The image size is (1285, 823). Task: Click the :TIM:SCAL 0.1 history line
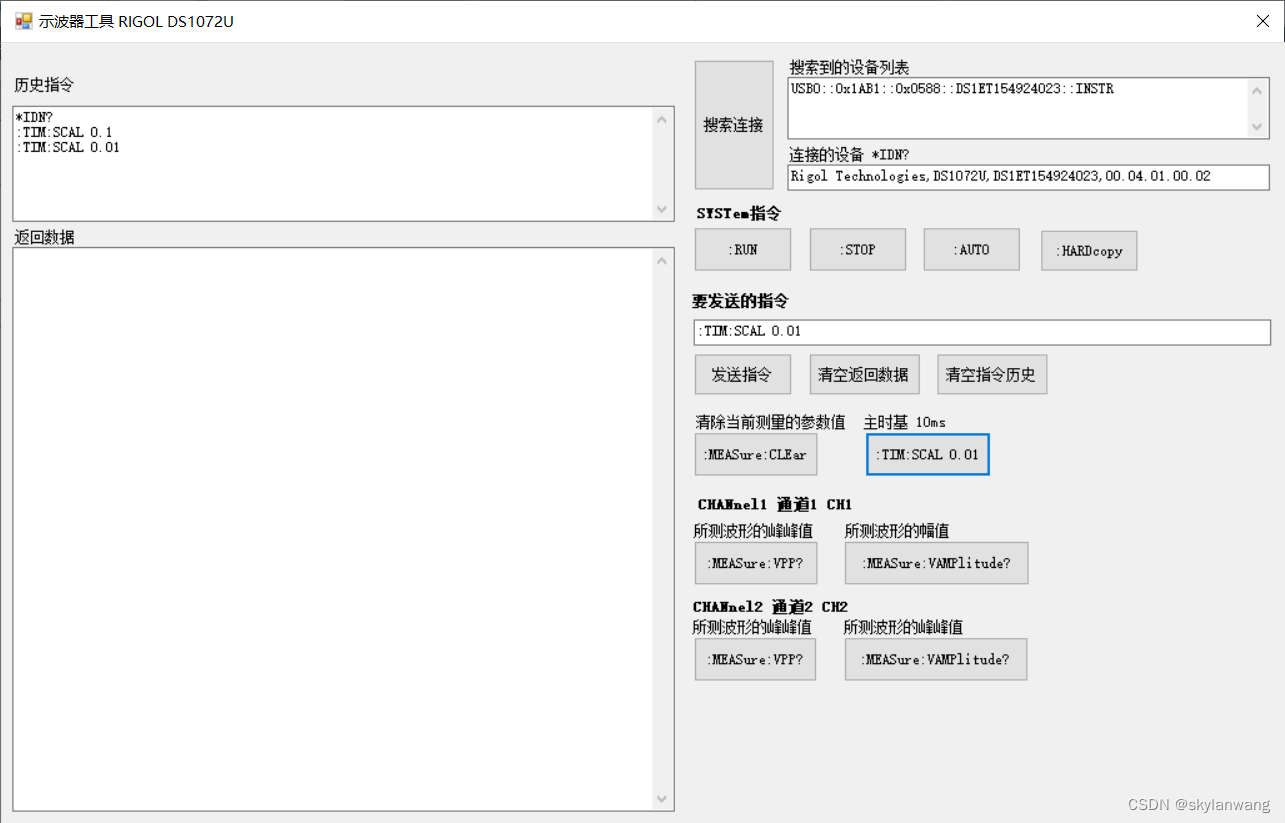pyautogui.click(x=64, y=132)
